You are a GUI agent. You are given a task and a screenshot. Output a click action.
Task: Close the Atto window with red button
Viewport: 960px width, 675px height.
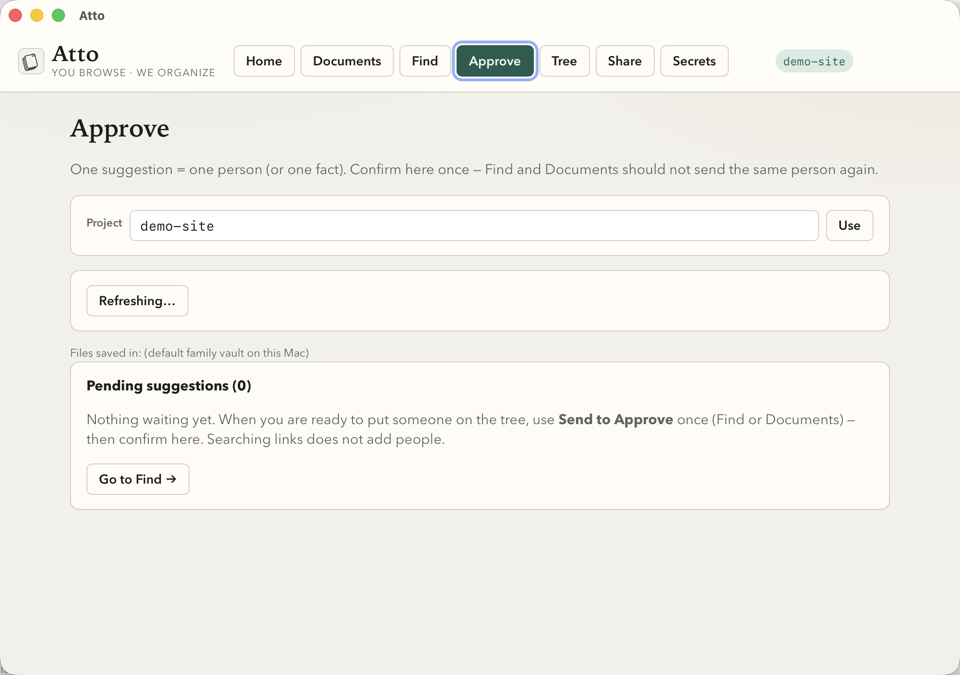15,15
